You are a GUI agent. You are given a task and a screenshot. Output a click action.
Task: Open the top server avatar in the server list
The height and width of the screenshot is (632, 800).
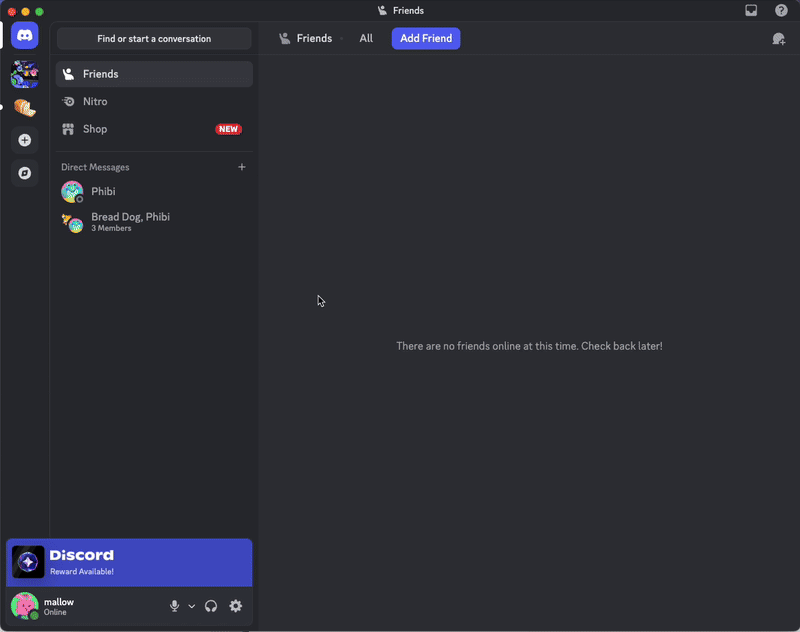24,73
